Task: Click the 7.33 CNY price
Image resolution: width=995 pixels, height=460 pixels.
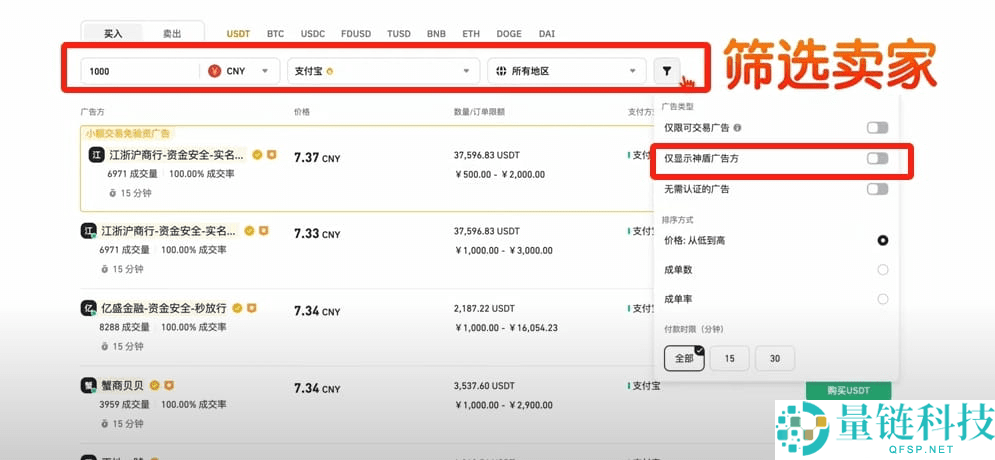Action: (x=317, y=233)
